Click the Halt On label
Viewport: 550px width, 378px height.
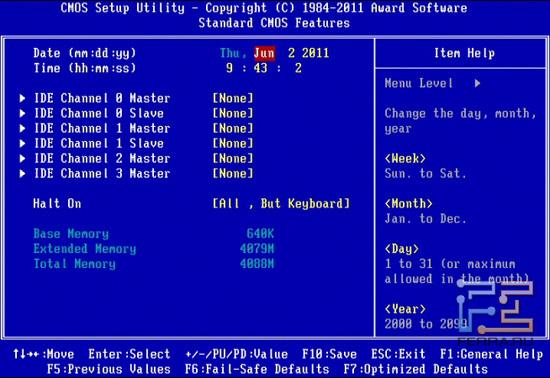[x=57, y=204]
